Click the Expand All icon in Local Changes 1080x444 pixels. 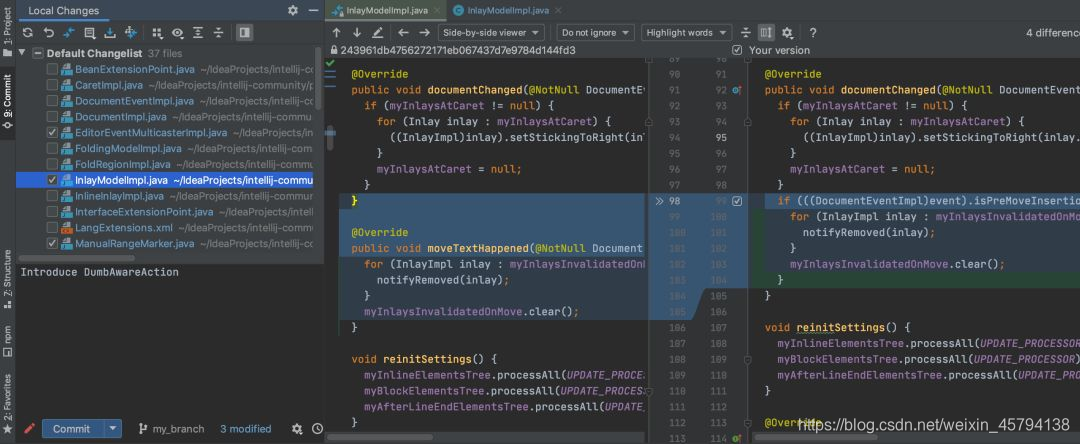pyautogui.click(x=198, y=32)
